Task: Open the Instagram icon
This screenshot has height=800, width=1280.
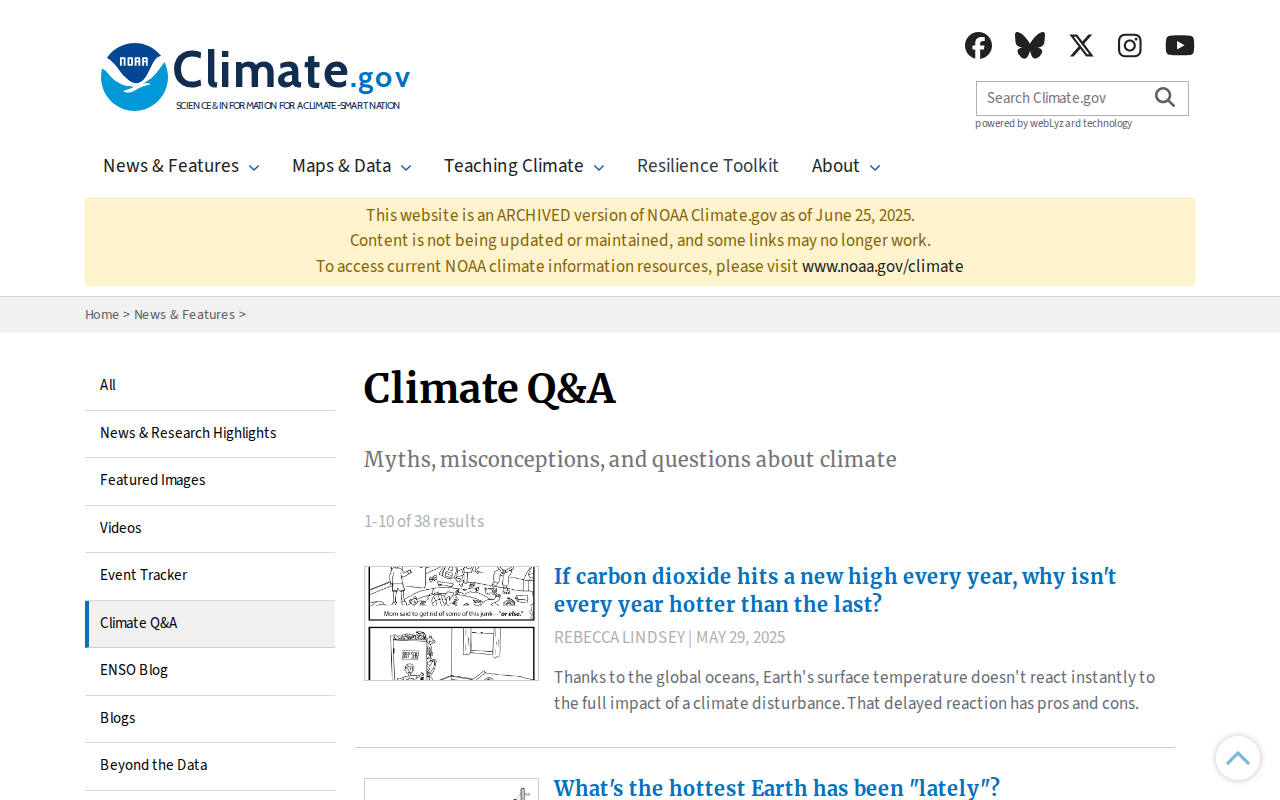Action: [x=1130, y=45]
